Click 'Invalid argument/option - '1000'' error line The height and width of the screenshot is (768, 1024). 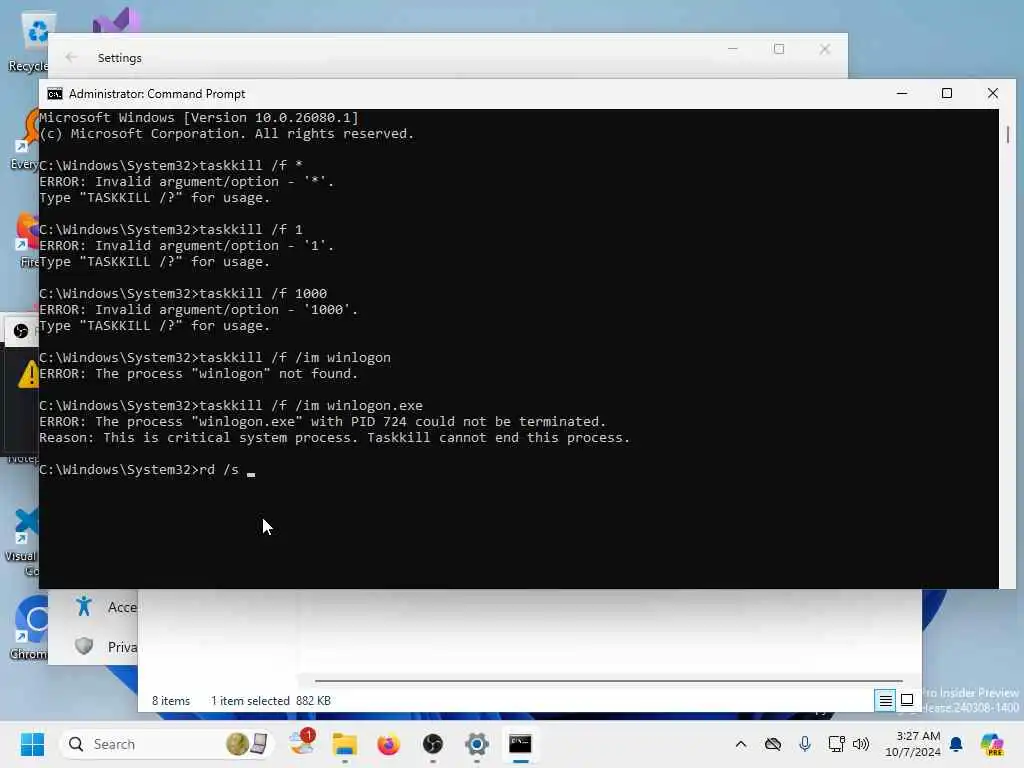pyautogui.click(x=199, y=310)
